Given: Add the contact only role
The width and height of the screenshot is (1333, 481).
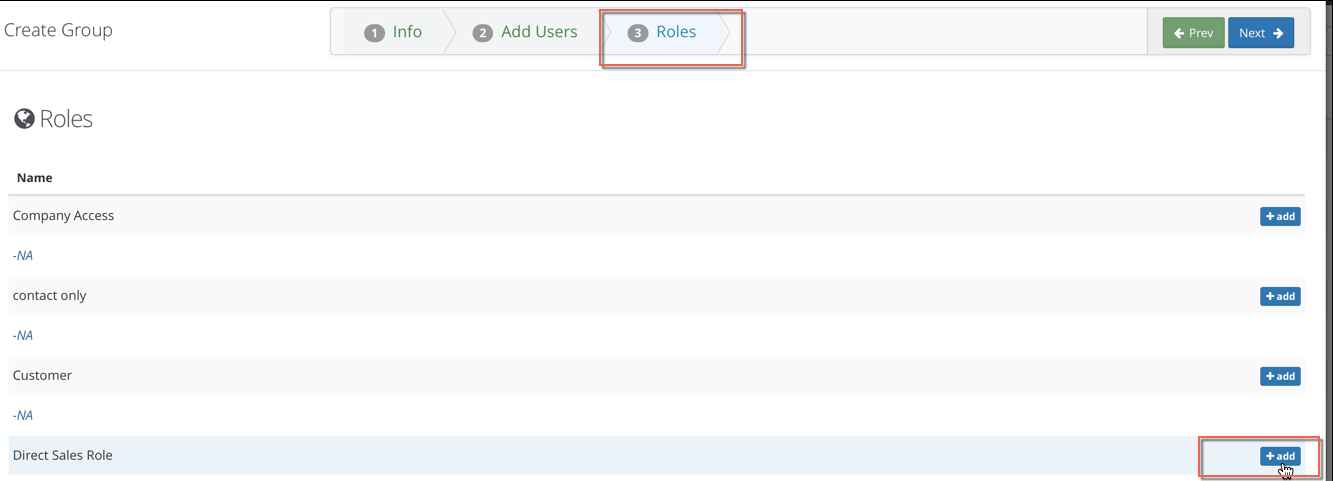Looking at the screenshot, I should [1280, 296].
